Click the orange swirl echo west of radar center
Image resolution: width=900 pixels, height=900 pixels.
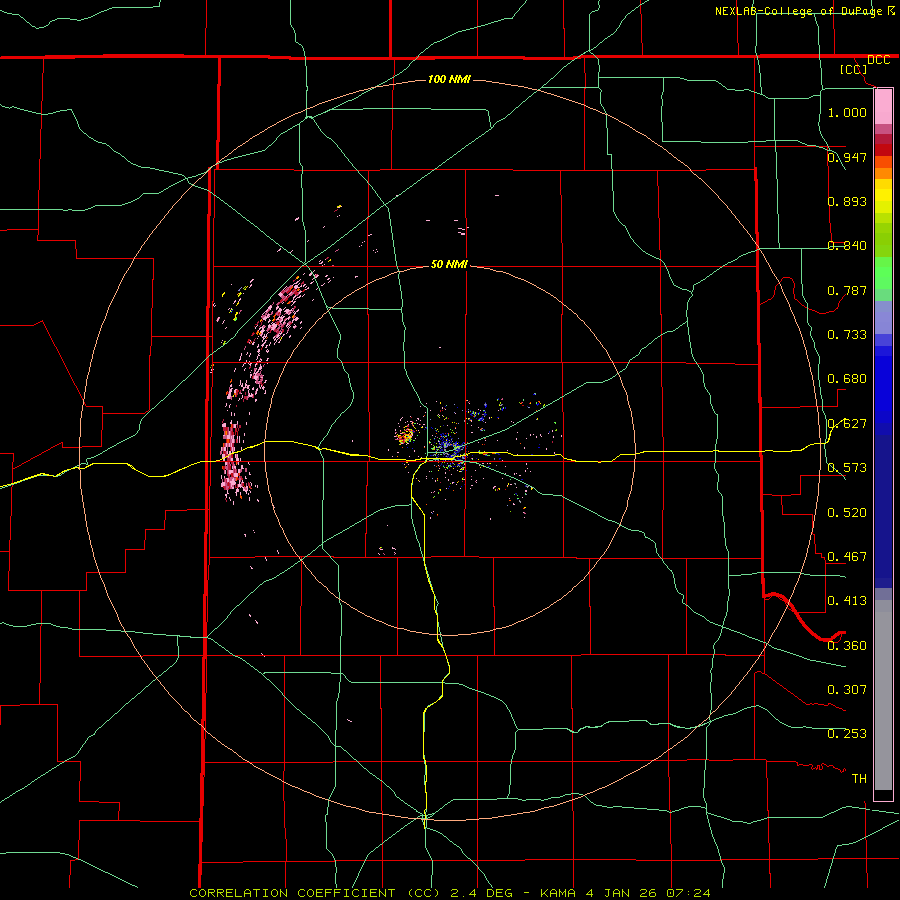tap(406, 433)
